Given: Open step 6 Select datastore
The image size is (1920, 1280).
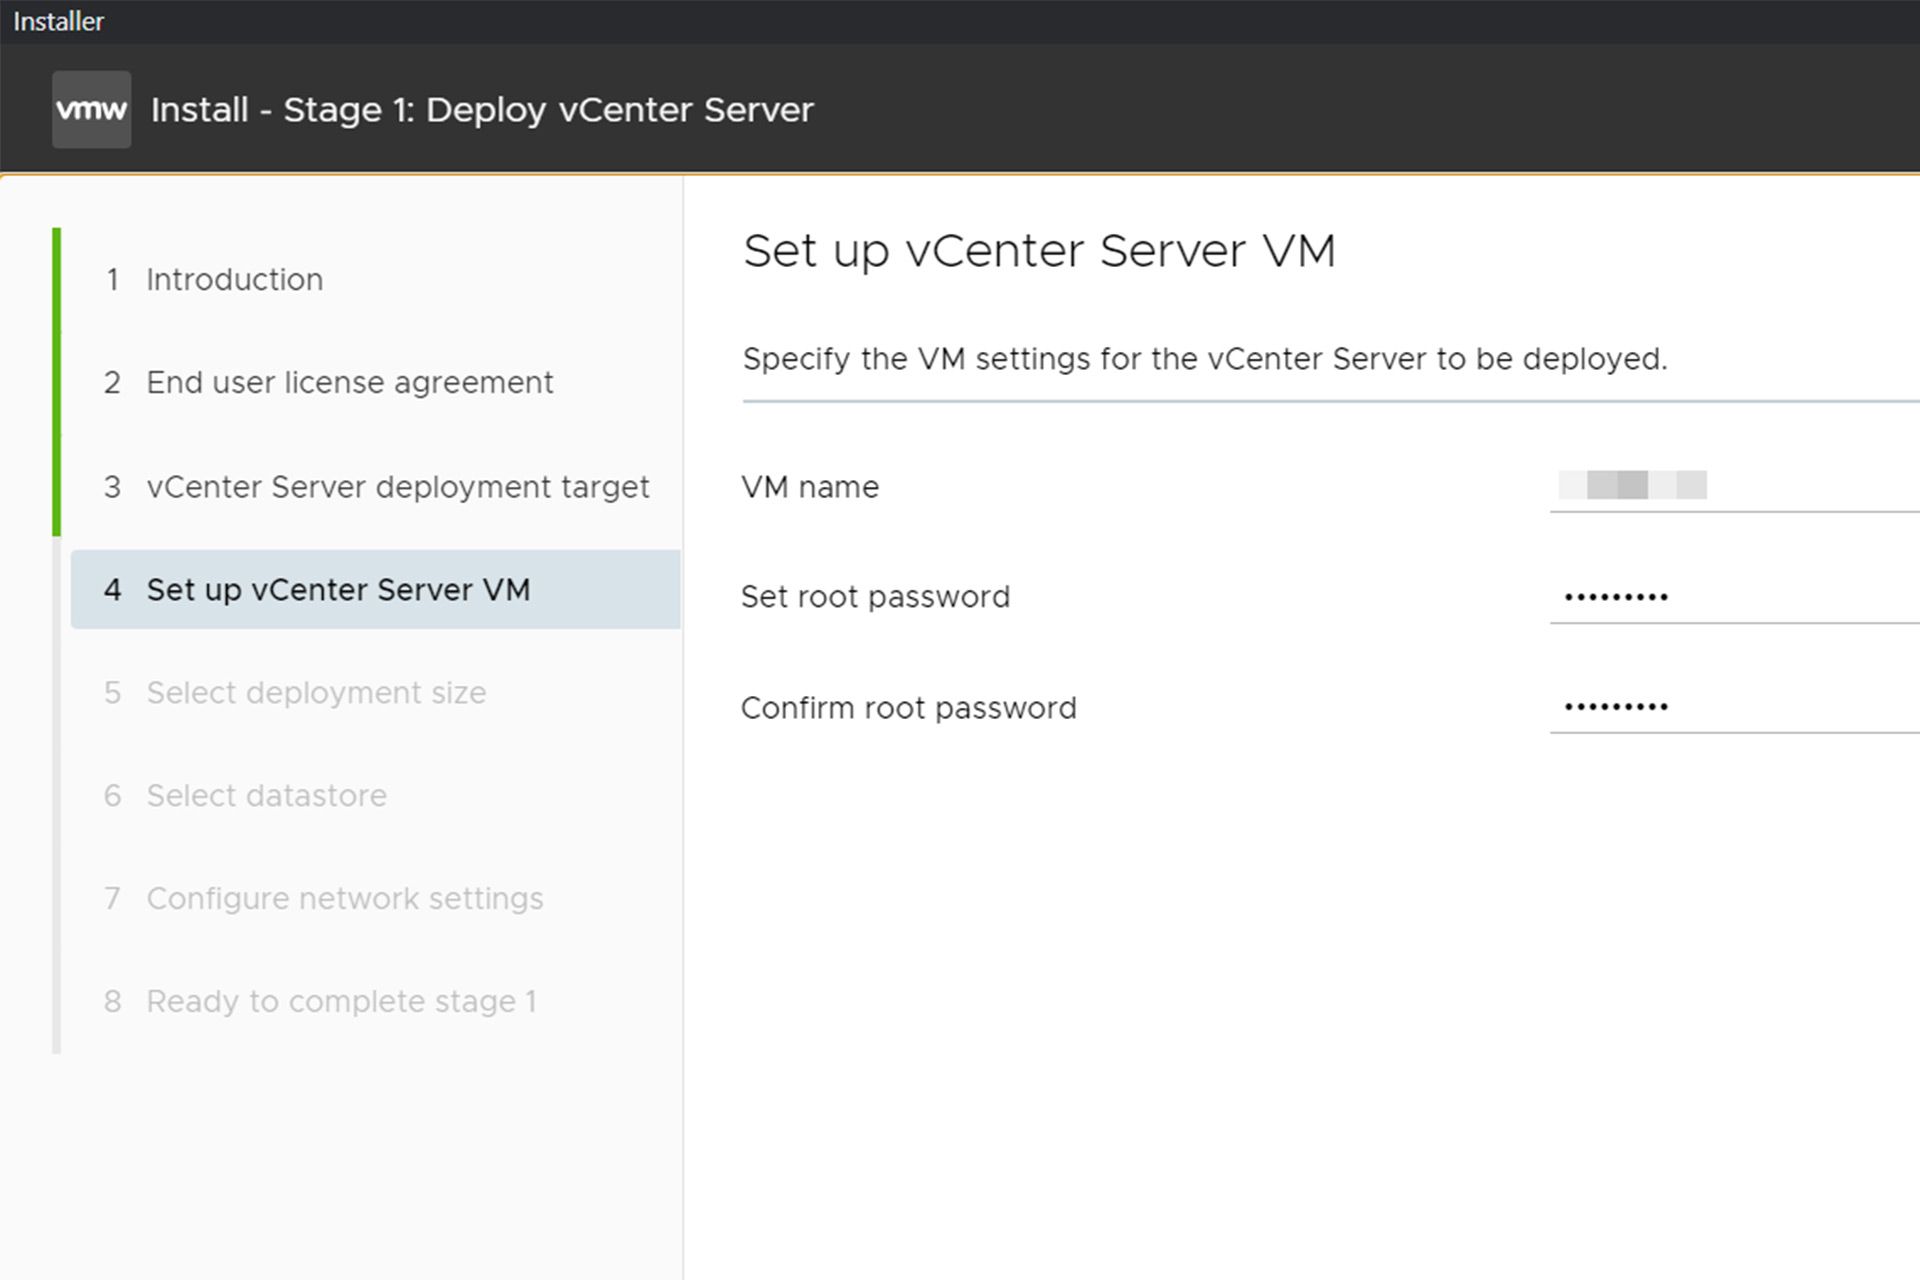Looking at the screenshot, I should (245, 795).
